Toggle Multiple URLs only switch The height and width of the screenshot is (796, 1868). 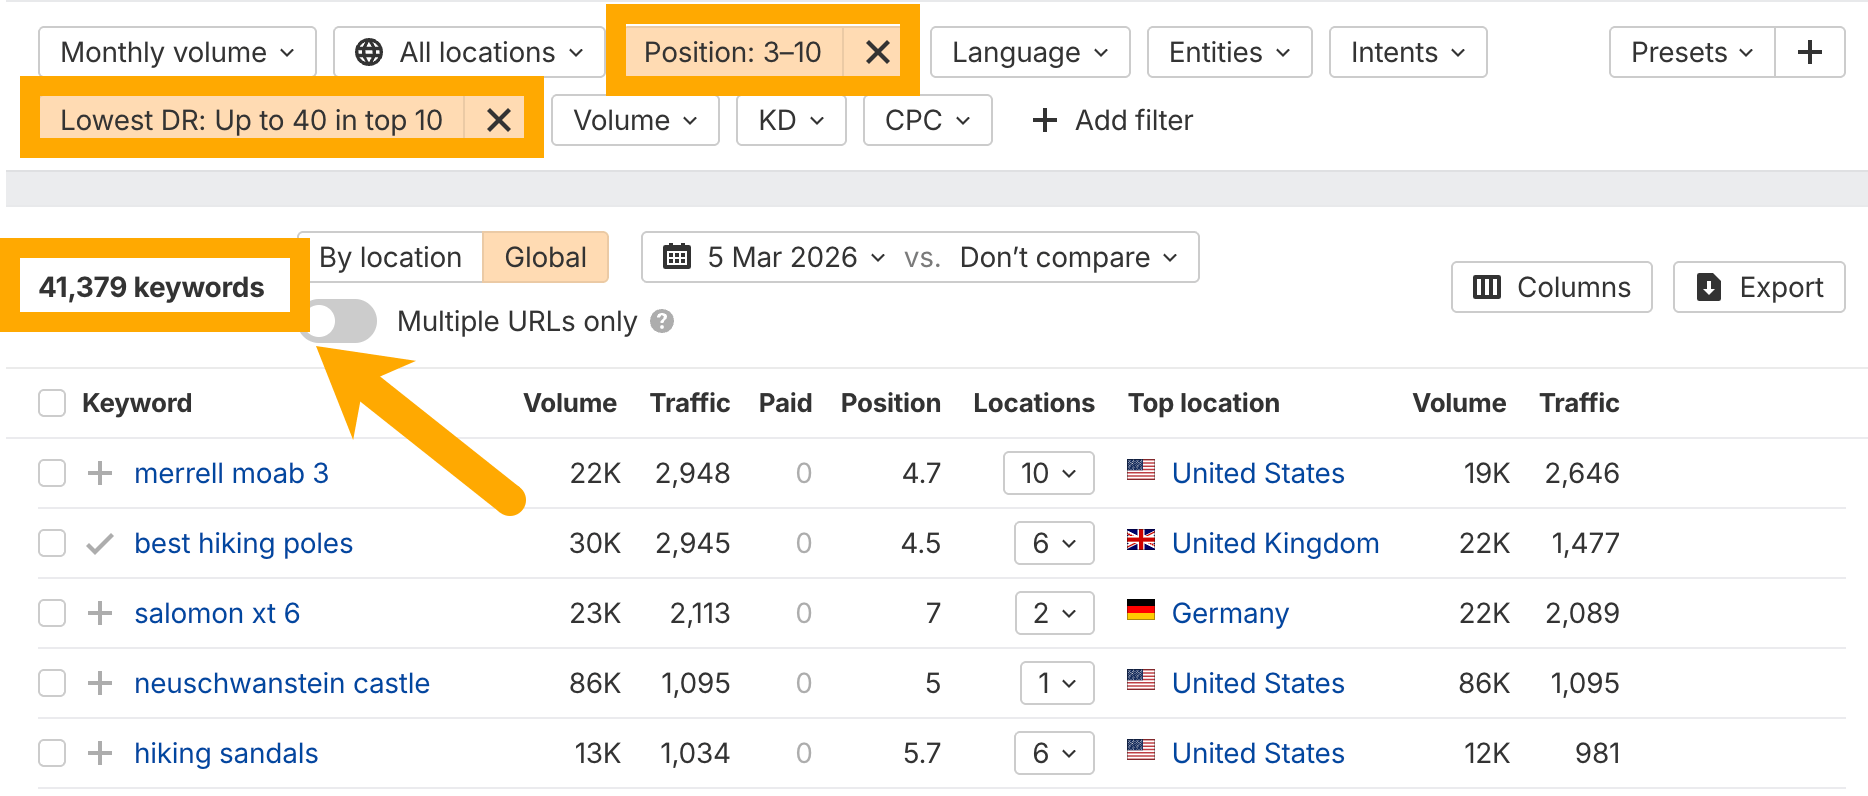pyautogui.click(x=340, y=321)
